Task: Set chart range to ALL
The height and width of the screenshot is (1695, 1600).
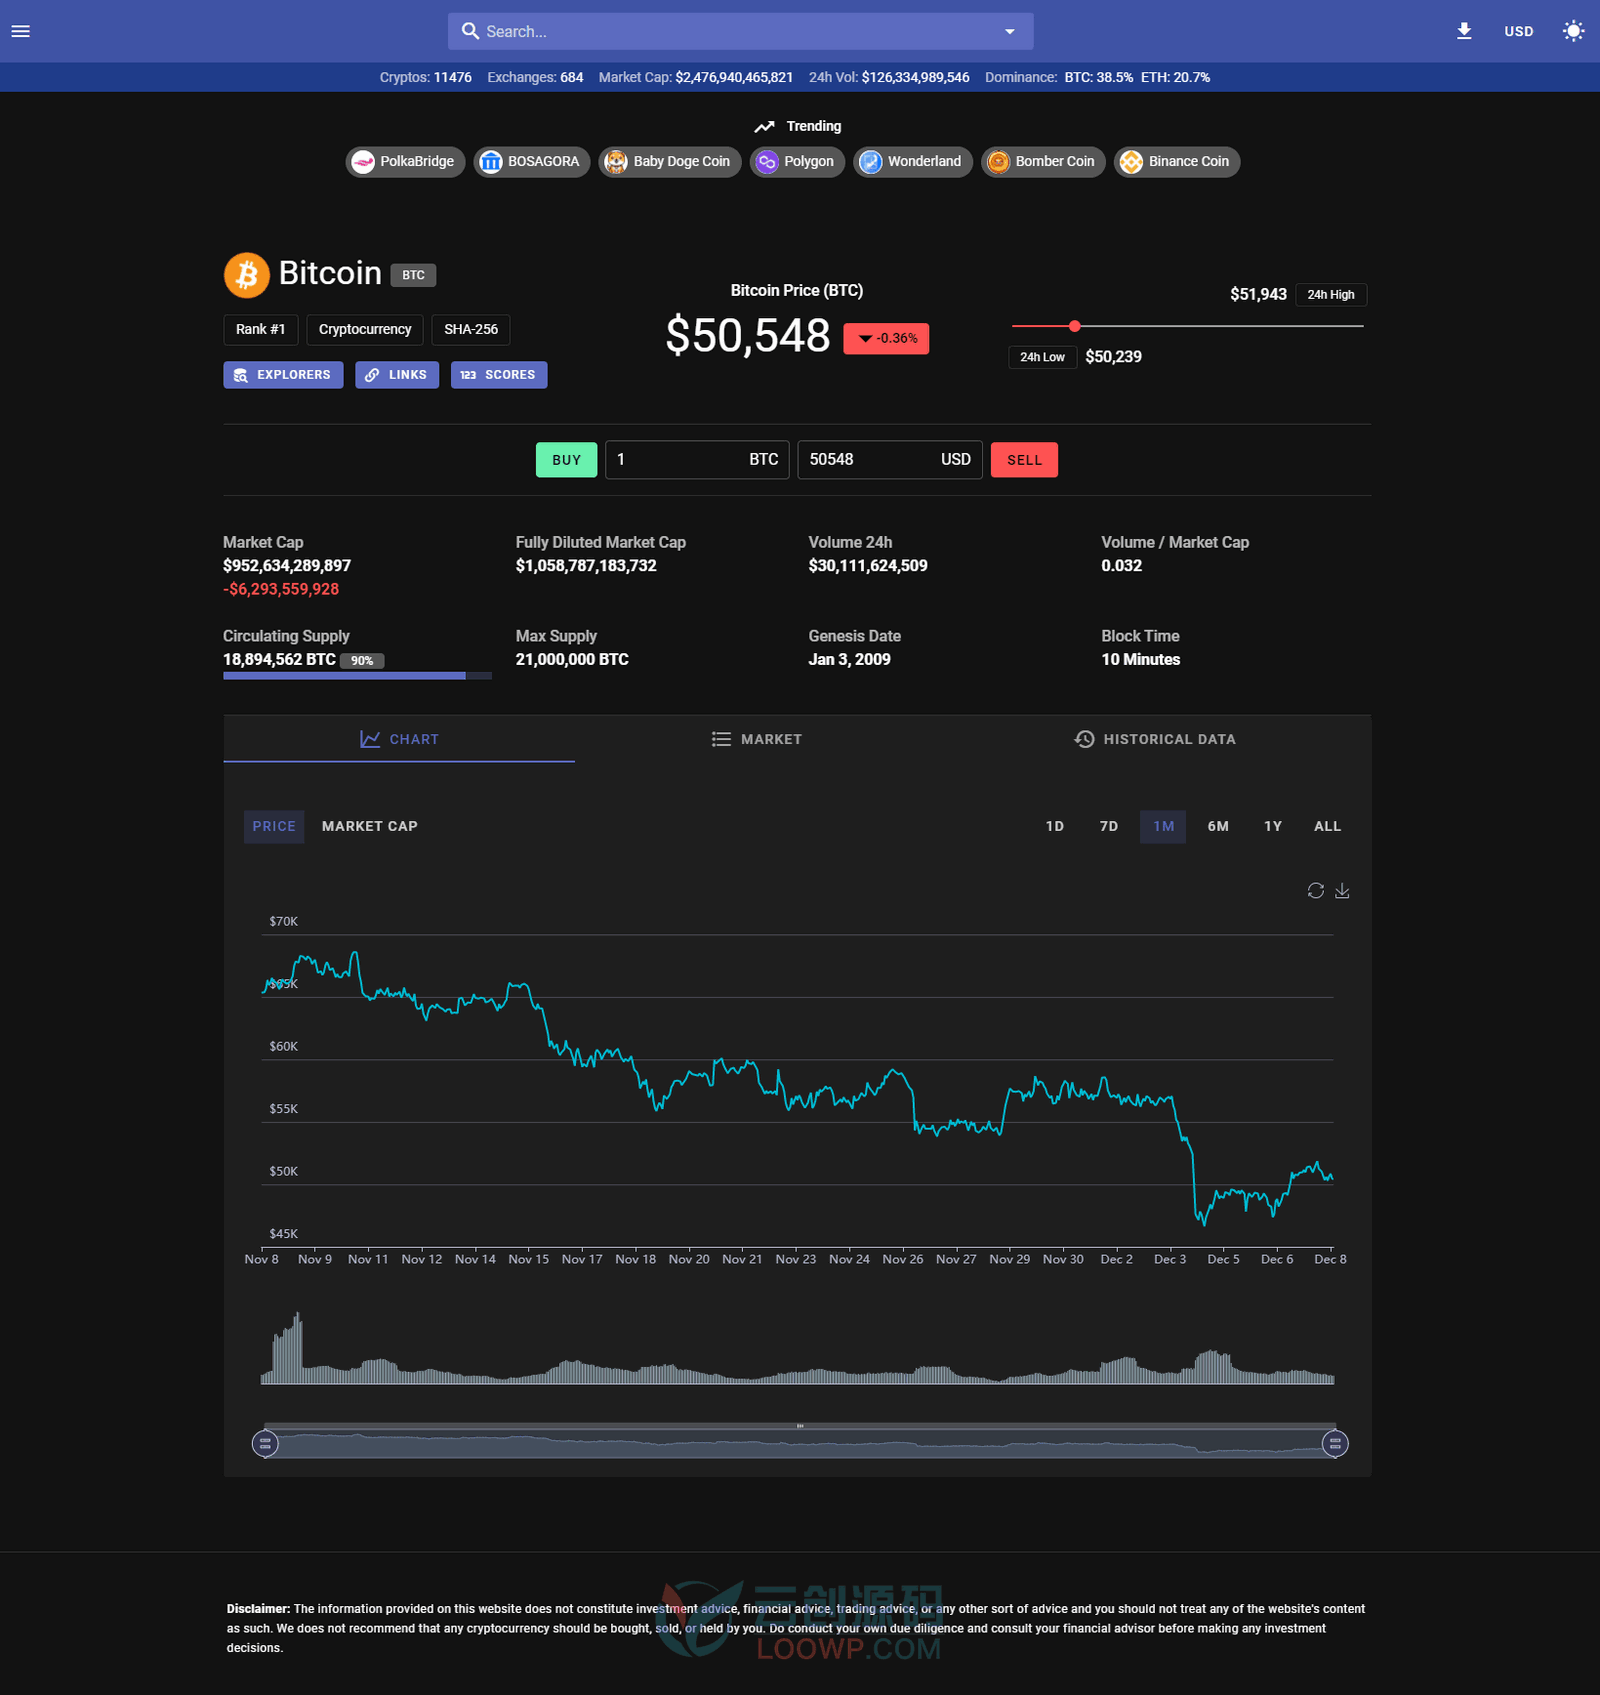Action: 1327,826
